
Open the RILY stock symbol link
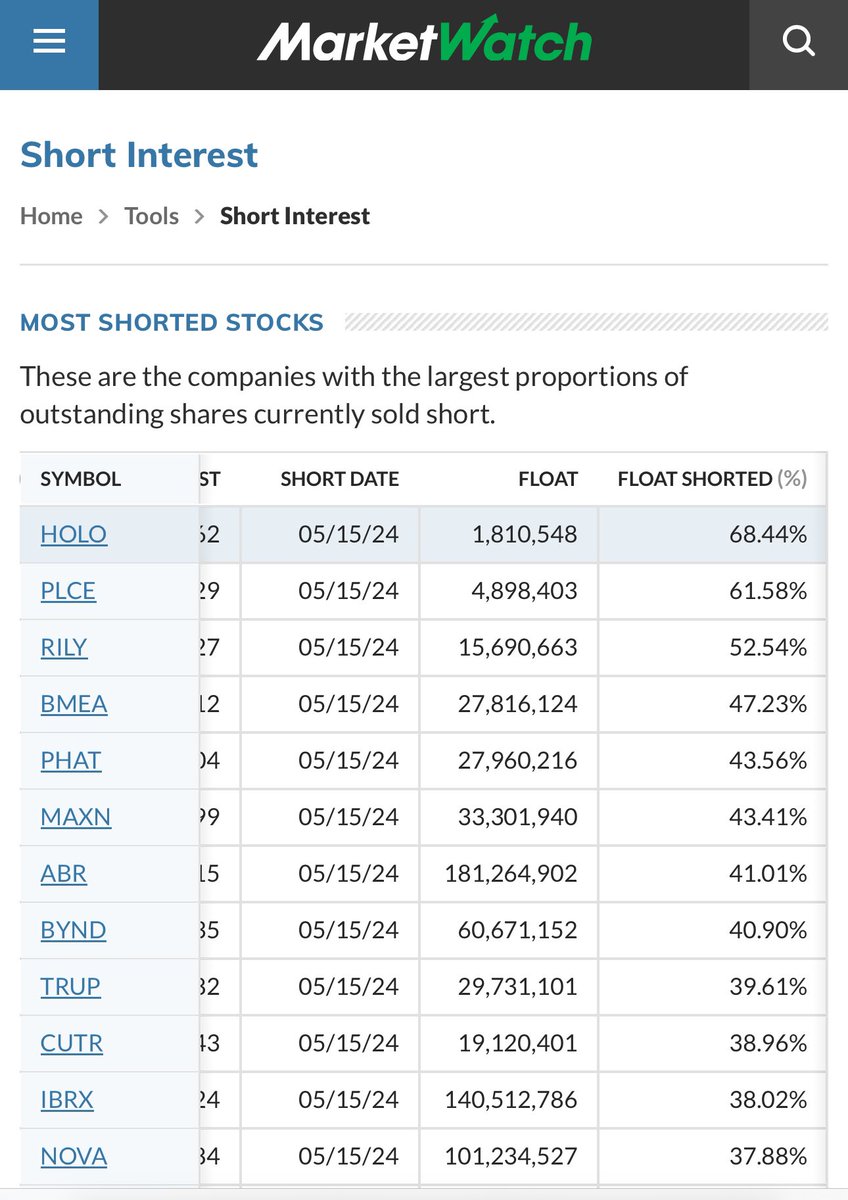[x=64, y=647]
